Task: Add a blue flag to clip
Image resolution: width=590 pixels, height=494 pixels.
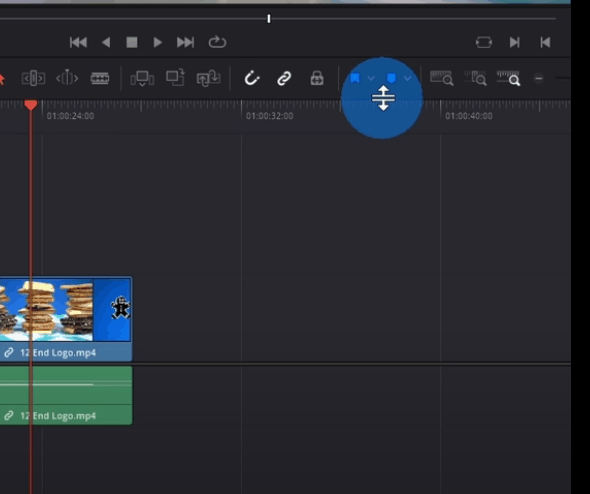Action: coord(355,78)
